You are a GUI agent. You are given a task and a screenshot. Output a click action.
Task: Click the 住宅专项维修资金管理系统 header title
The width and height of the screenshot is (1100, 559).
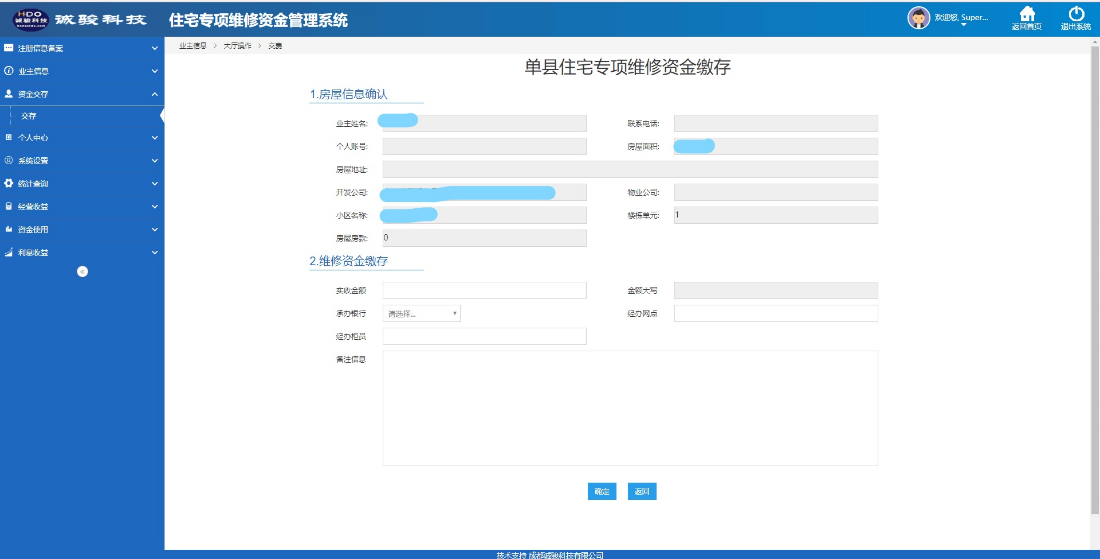[x=258, y=20]
